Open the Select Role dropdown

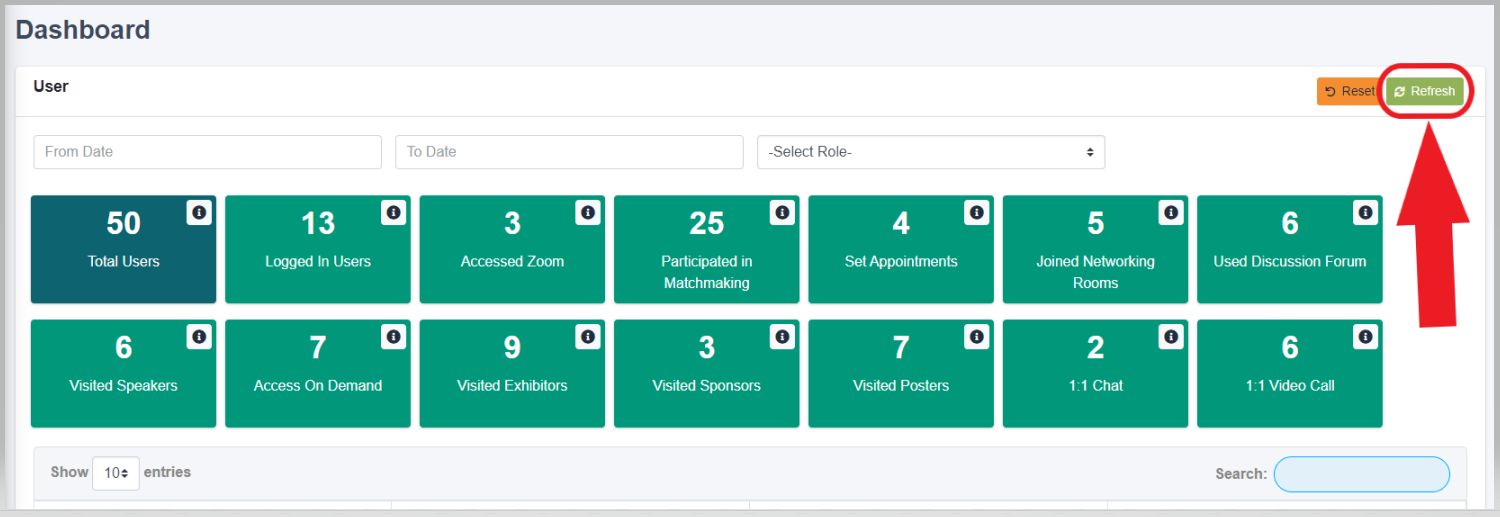931,152
